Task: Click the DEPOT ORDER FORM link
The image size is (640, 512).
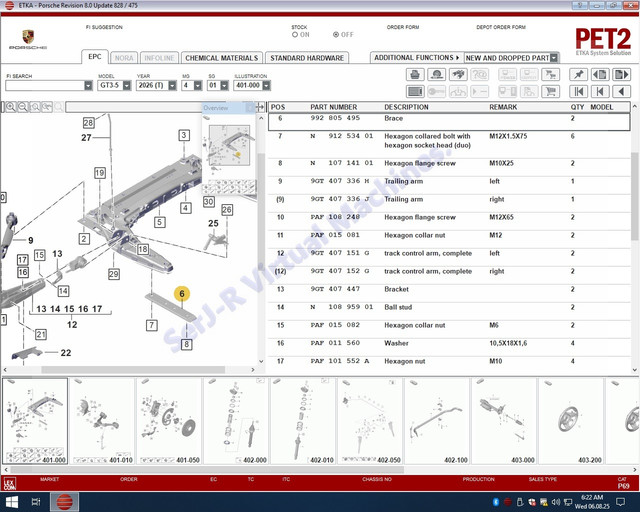Action: click(501, 27)
